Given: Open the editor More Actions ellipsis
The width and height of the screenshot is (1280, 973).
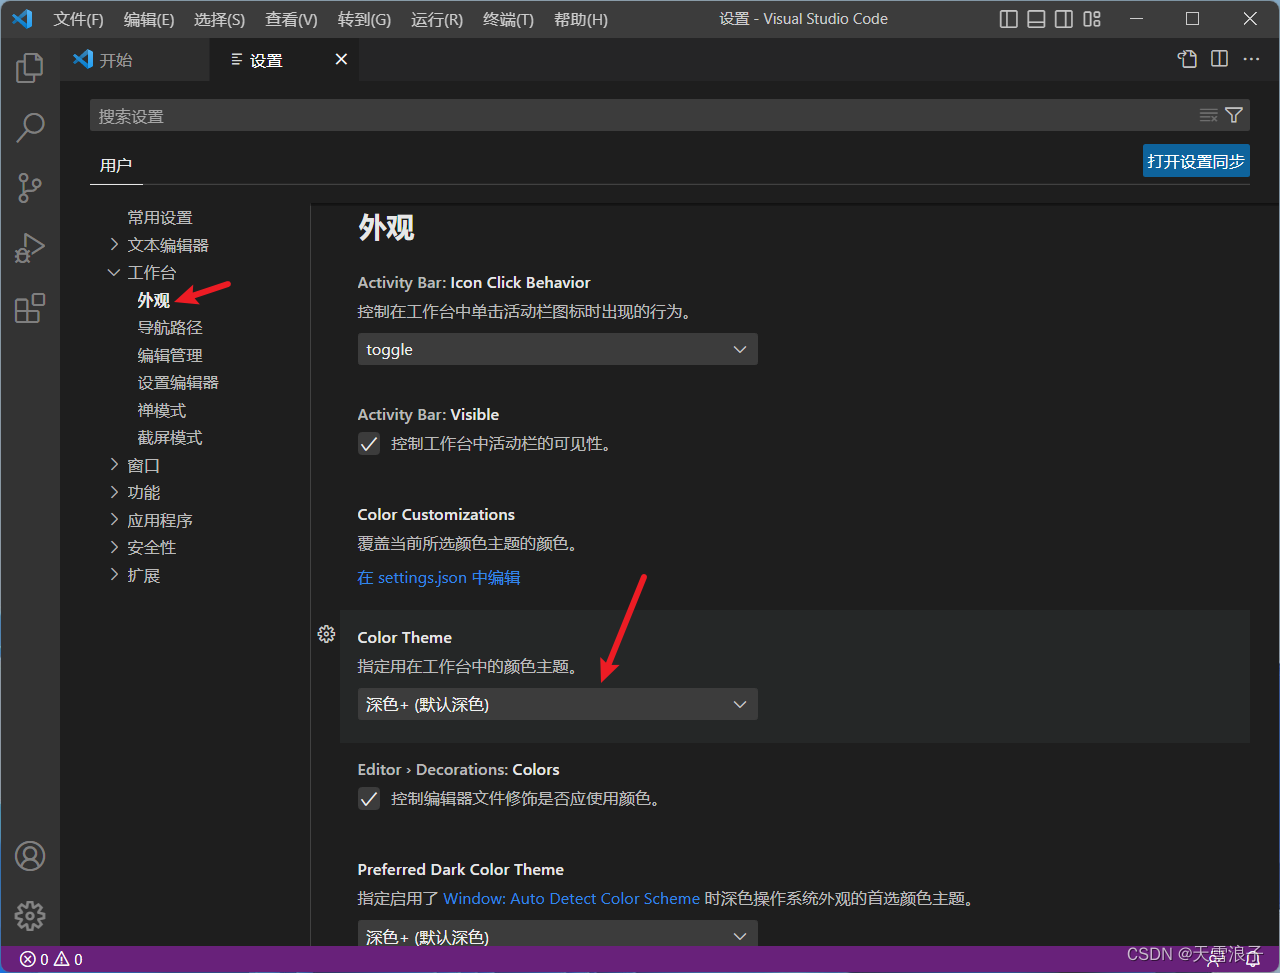Looking at the screenshot, I should 1251,59.
